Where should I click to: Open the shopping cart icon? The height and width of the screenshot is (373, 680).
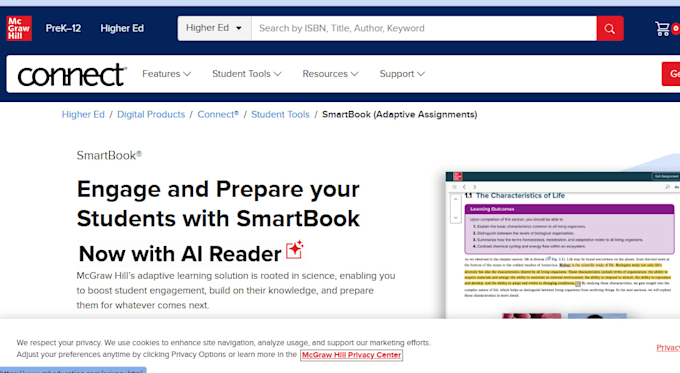click(x=662, y=29)
